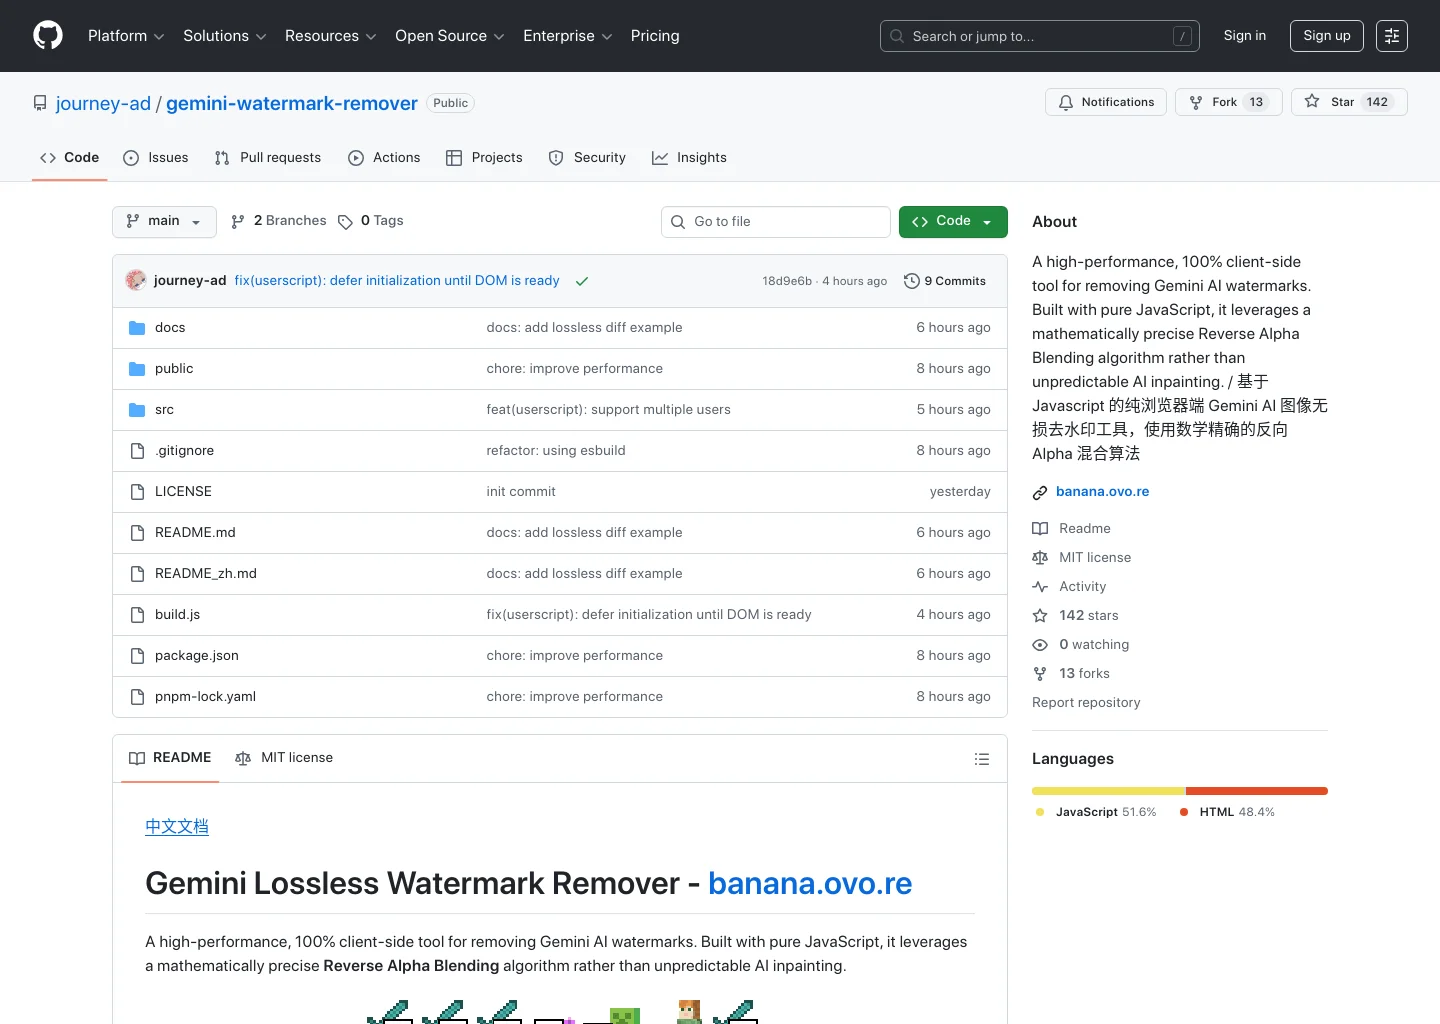Expand the green Code dropdown

pyautogui.click(x=952, y=222)
